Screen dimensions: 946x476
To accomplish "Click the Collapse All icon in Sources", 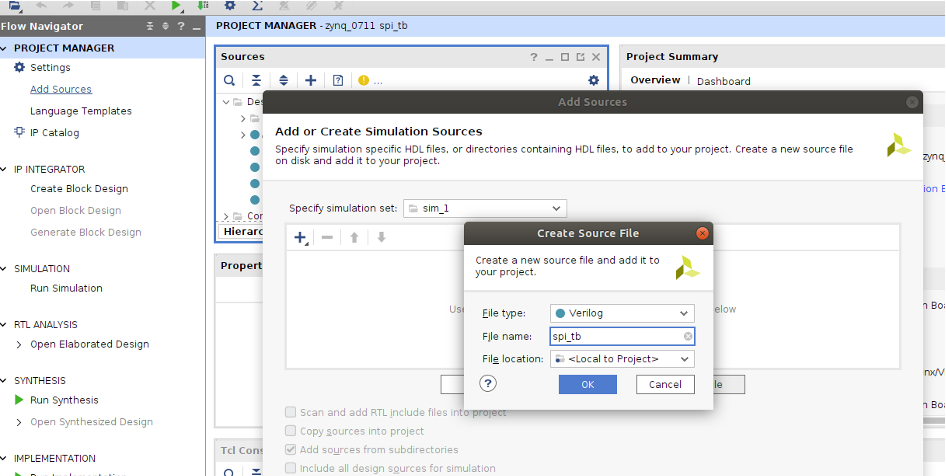I will click(256, 81).
